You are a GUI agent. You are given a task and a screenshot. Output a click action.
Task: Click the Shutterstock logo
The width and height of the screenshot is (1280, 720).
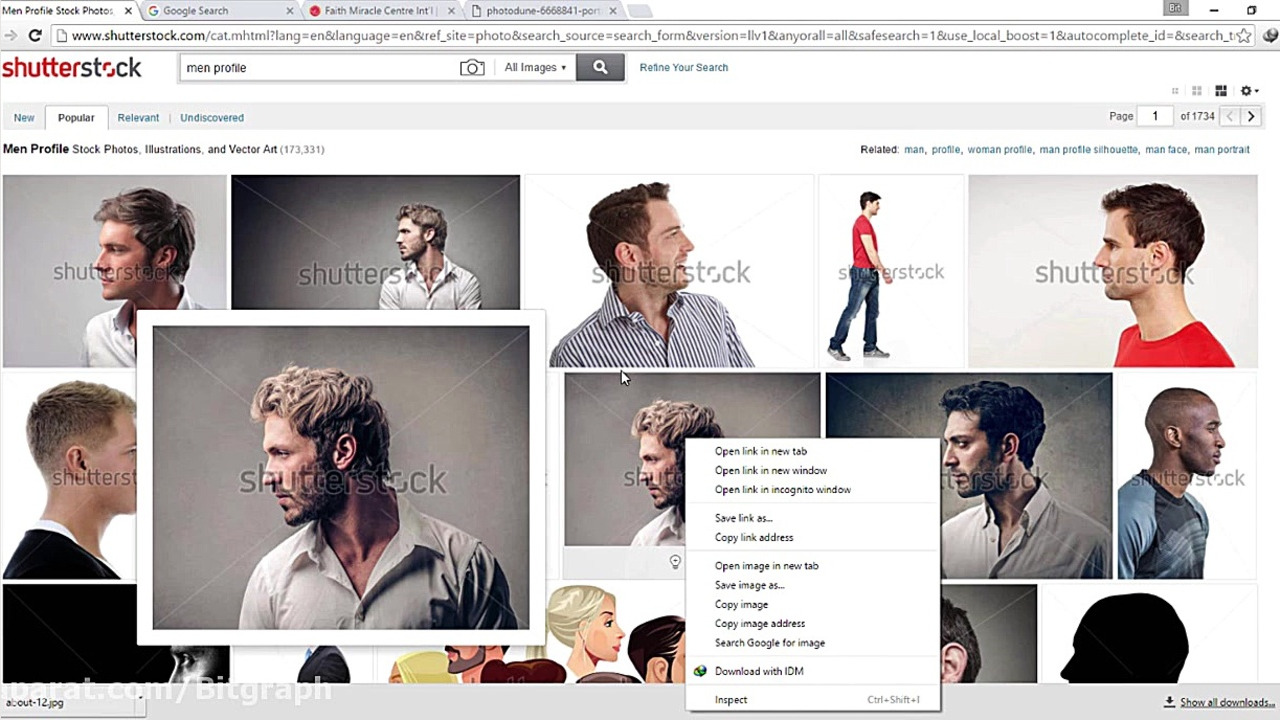click(x=72, y=68)
